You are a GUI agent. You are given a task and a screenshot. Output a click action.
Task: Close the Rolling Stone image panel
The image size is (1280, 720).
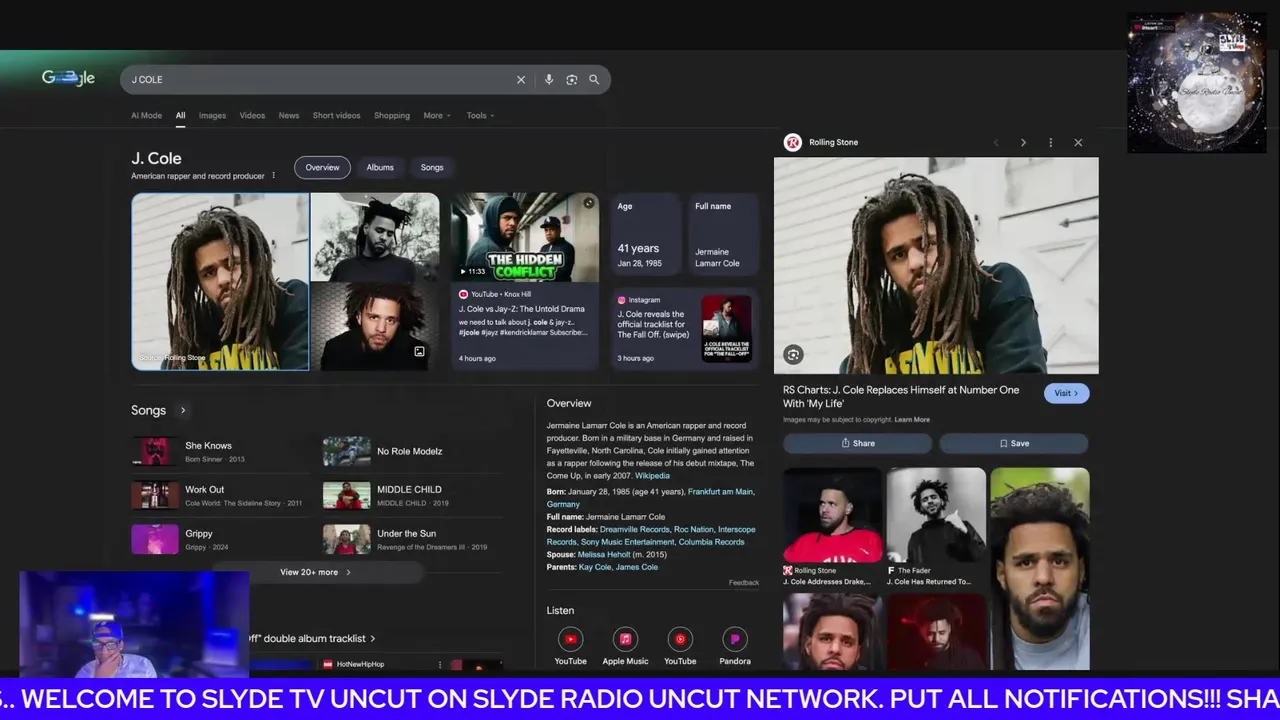click(x=1078, y=143)
